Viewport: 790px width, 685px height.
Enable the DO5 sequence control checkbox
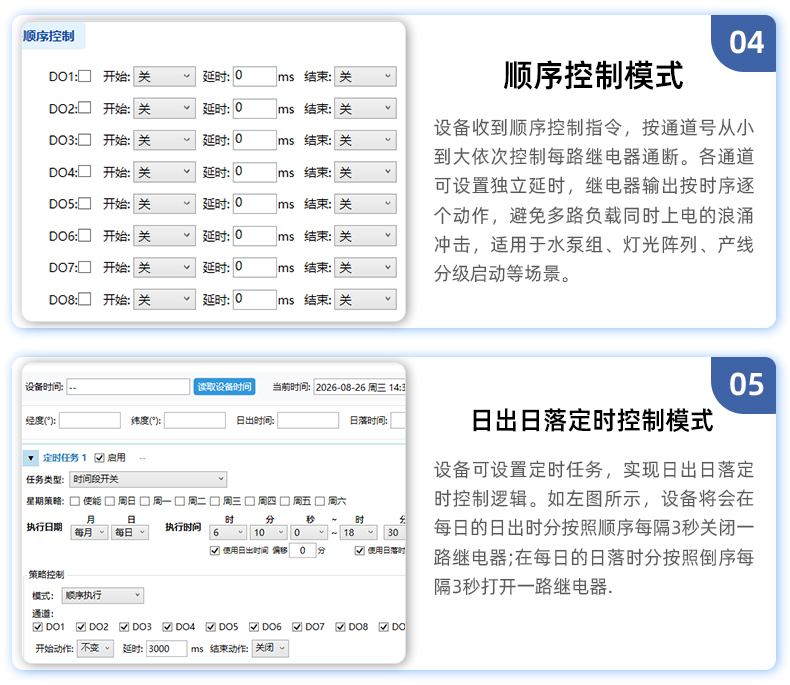click(85, 203)
